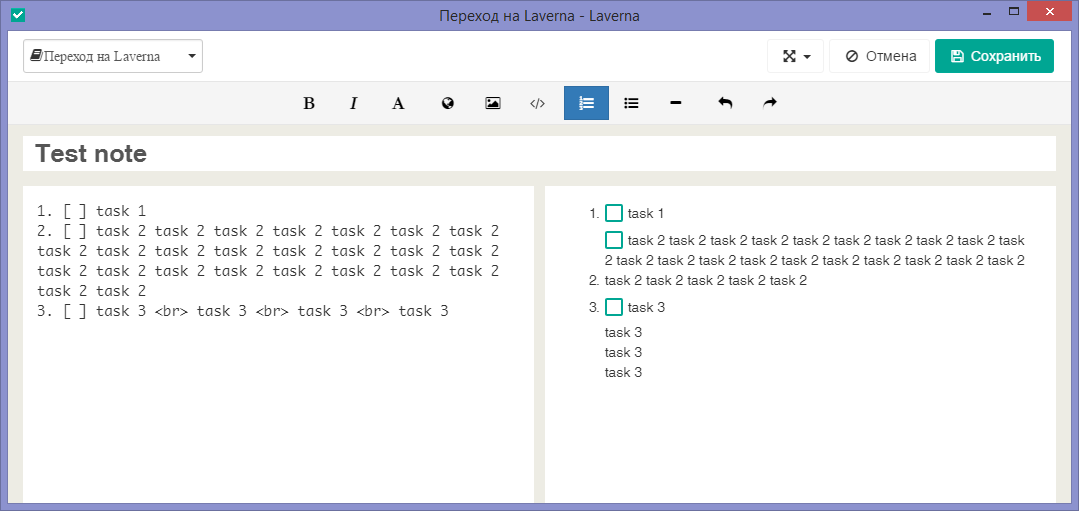The image size is (1079, 511).
Task: Apply italic formatting
Action: (x=353, y=103)
